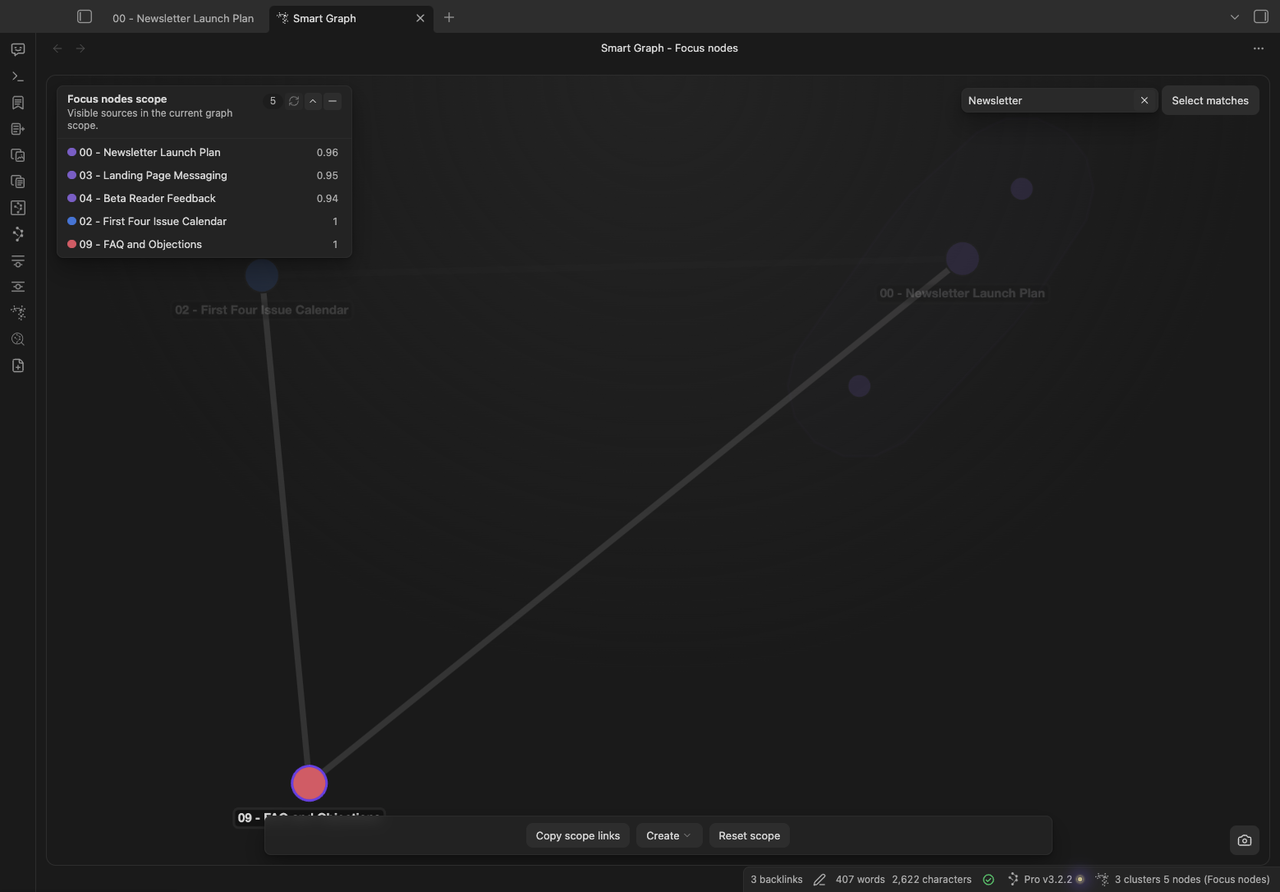Open the three-dot more options menu
This screenshot has width=1280, height=892.
1258,48
